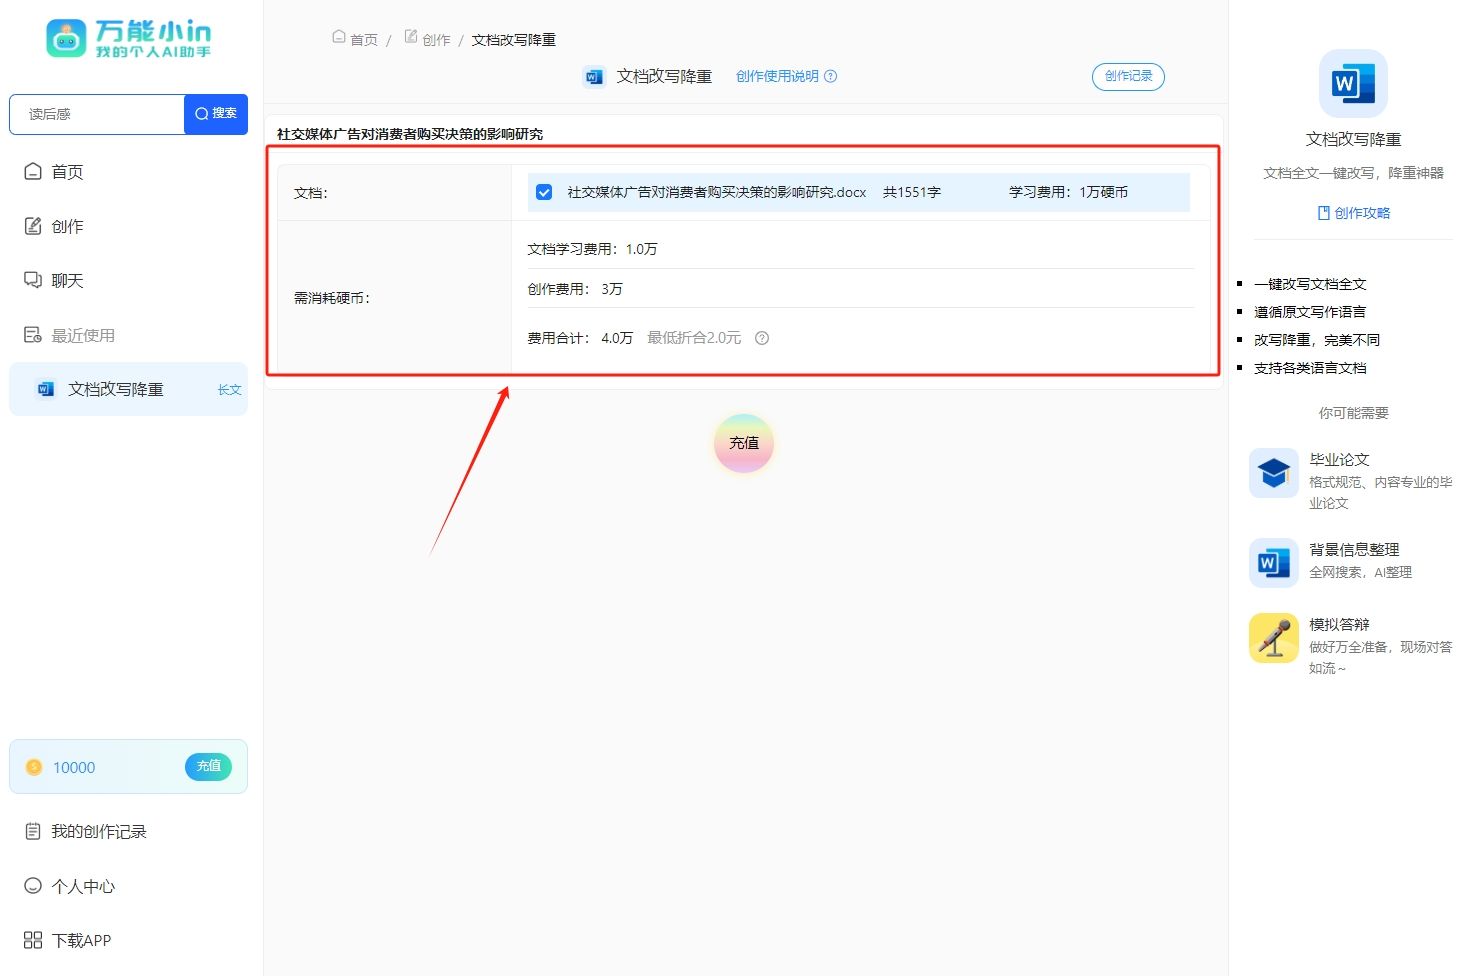Image resolution: width=1458 pixels, height=976 pixels.
Task: Open 下载APP in the sidebar
Action: tap(81, 940)
